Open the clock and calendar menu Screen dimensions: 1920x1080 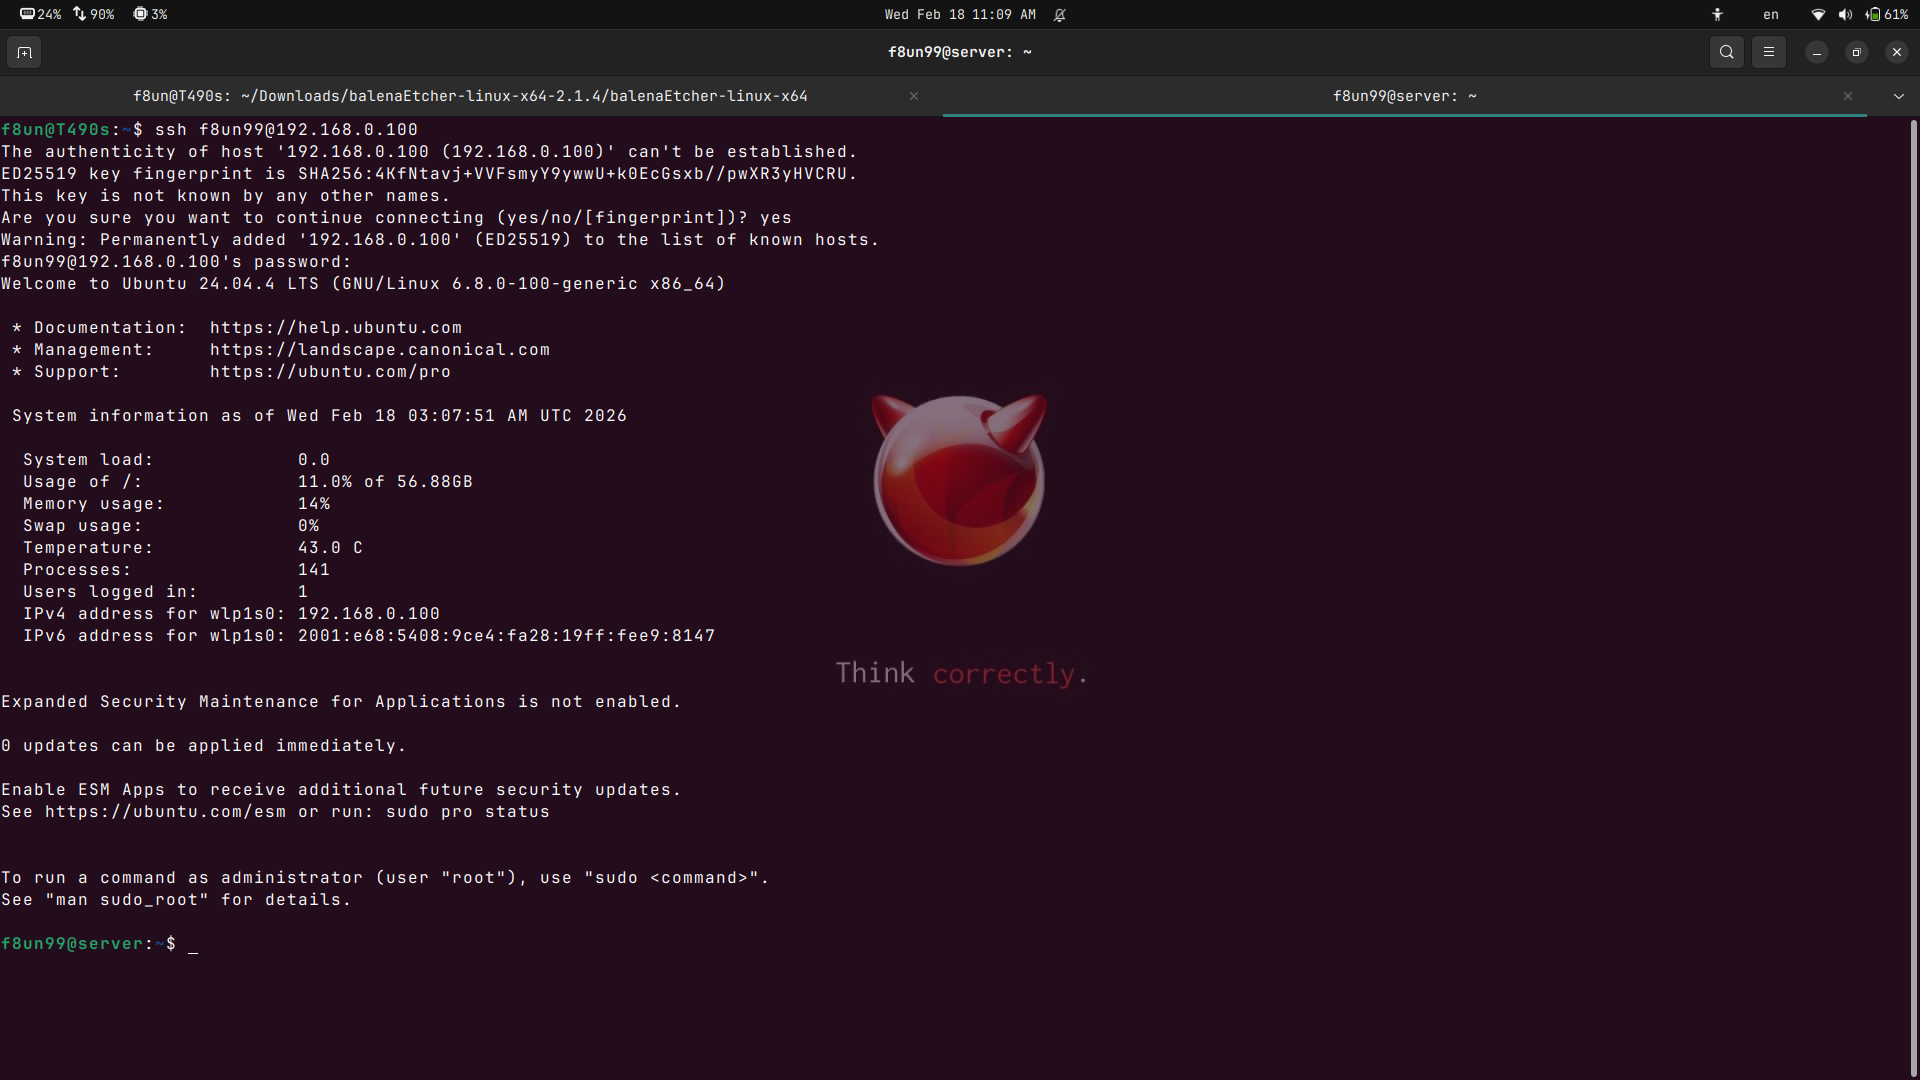[x=959, y=14]
